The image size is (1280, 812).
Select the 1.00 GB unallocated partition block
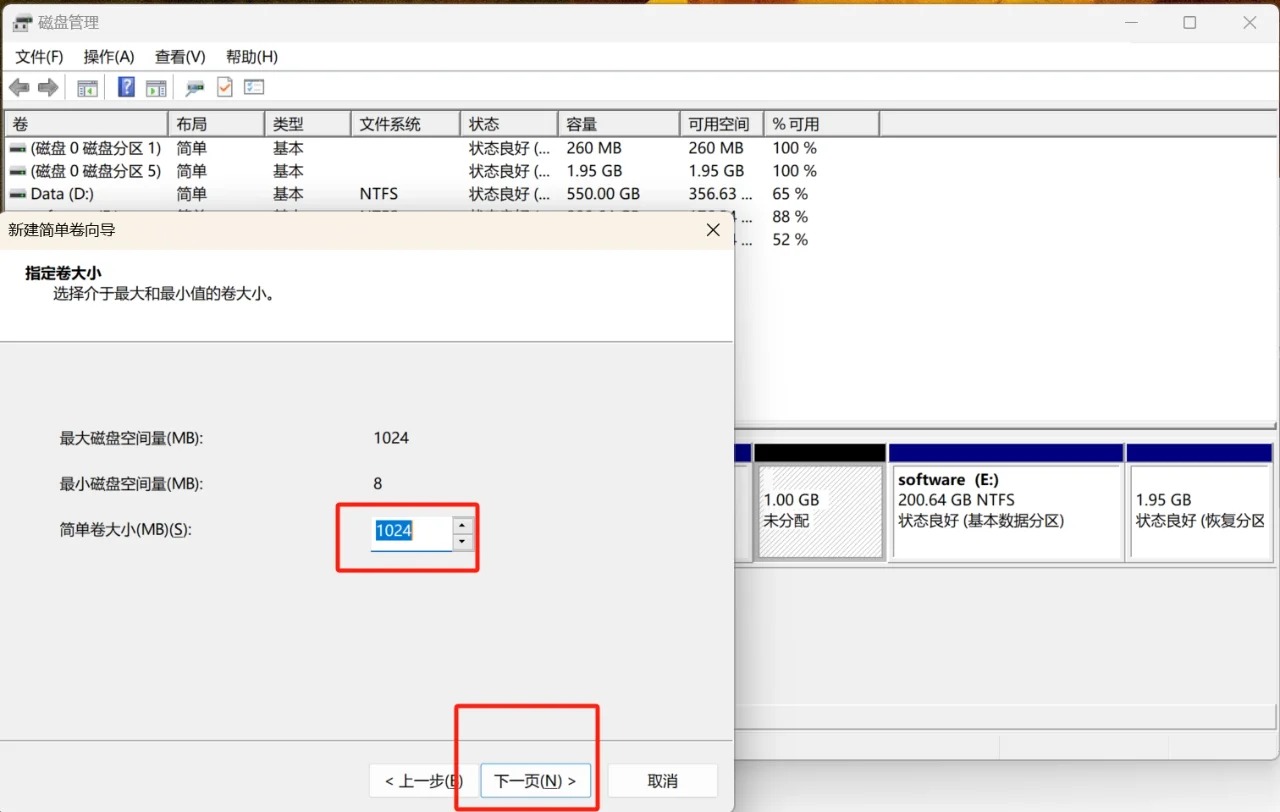[x=820, y=510]
